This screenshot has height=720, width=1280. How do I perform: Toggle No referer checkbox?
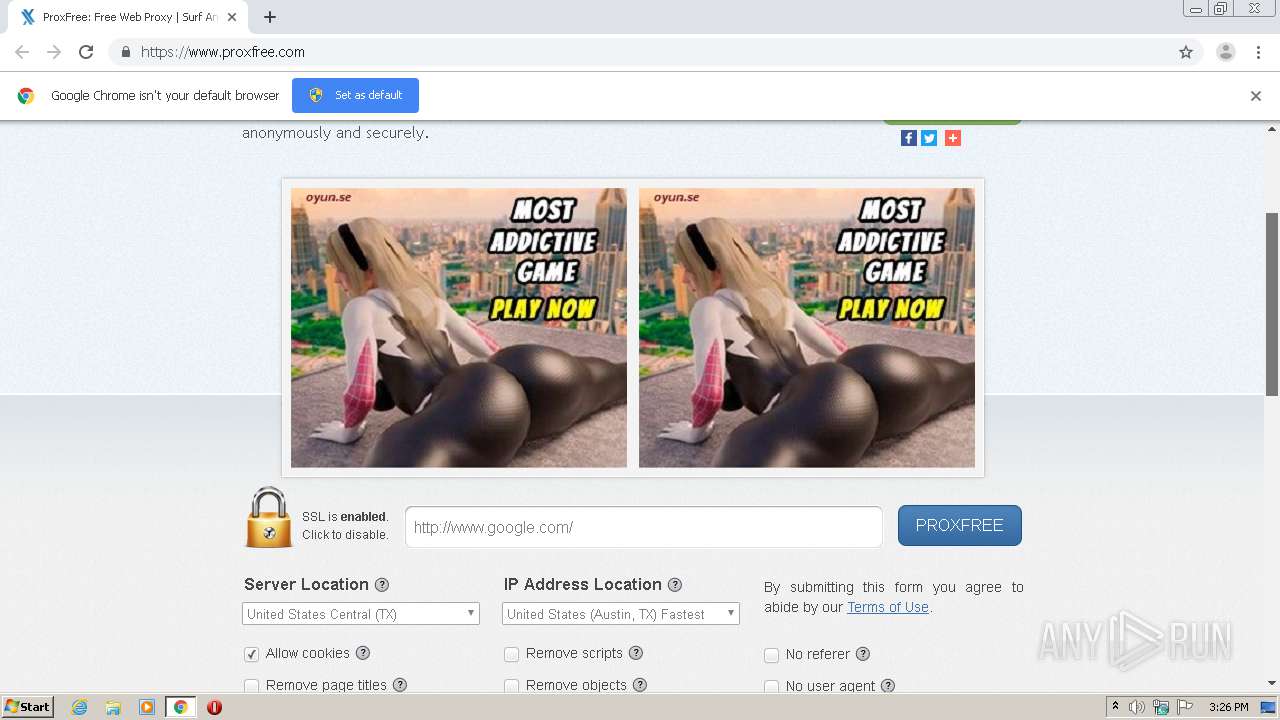772,655
